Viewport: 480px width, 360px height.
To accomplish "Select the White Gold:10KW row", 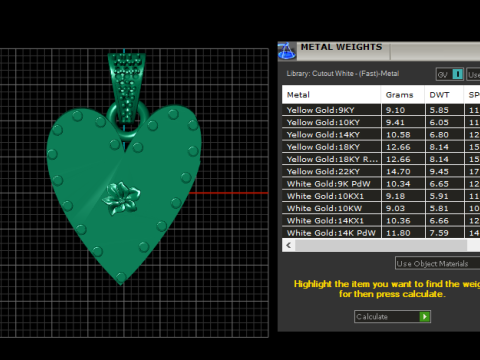I will (381, 208).
